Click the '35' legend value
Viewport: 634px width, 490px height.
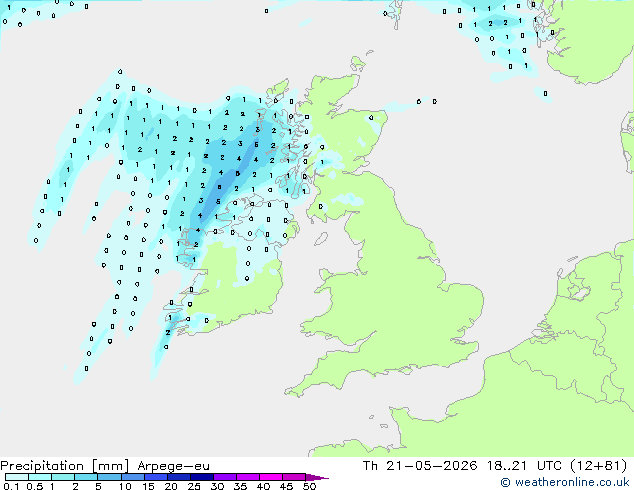point(241,486)
